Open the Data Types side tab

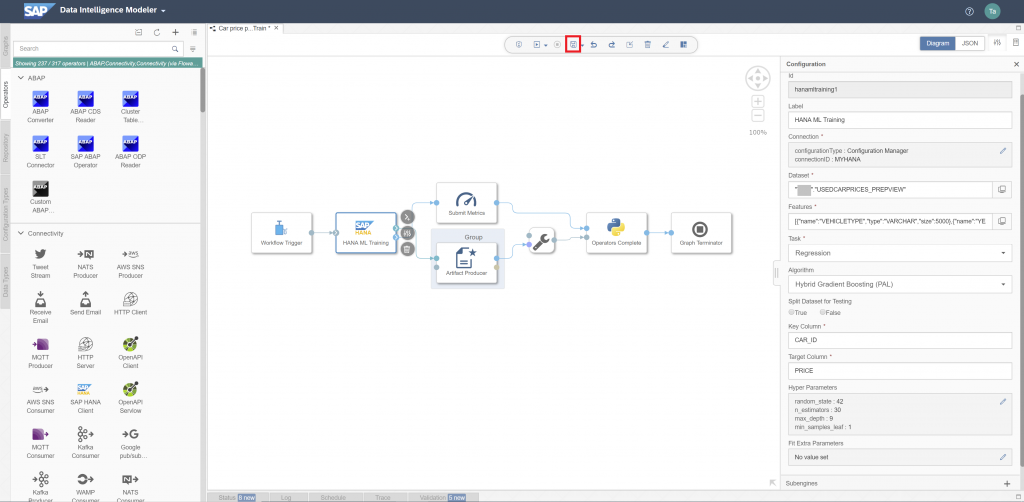click(x=5, y=281)
